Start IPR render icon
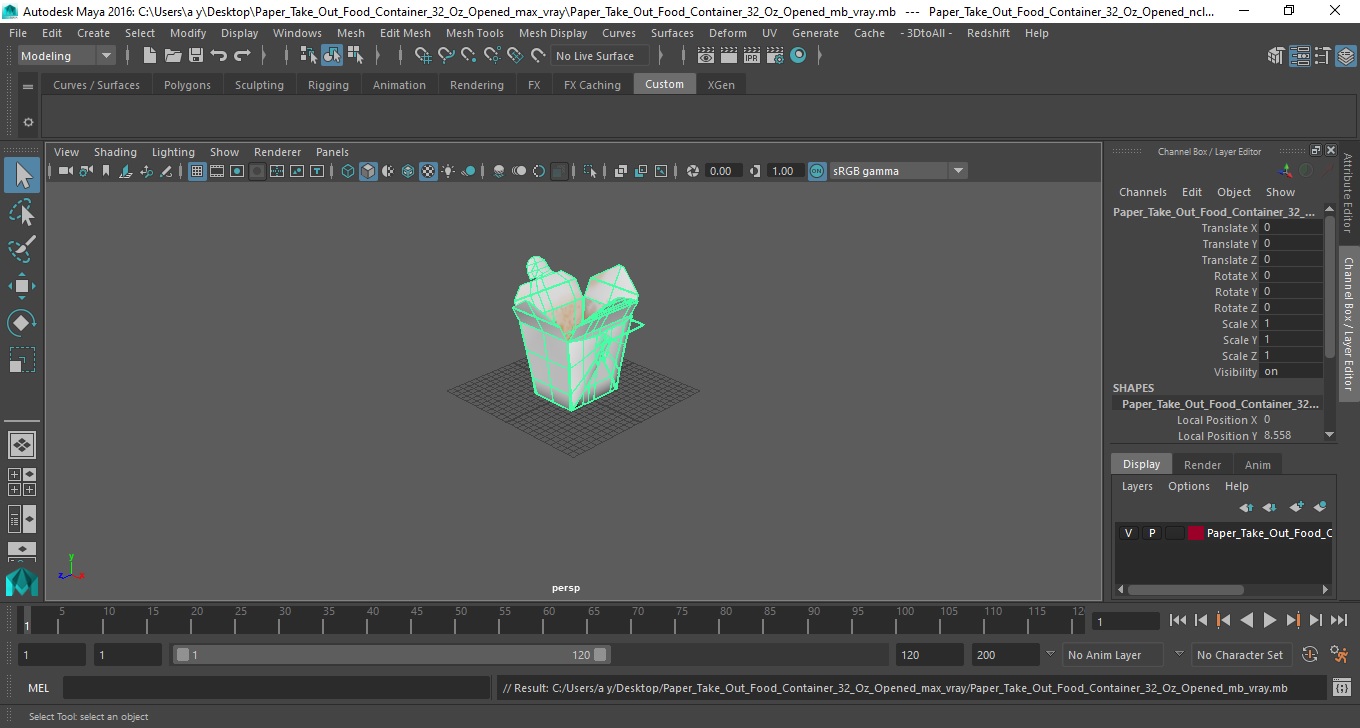Screen dimensions: 1360x728 pos(752,56)
